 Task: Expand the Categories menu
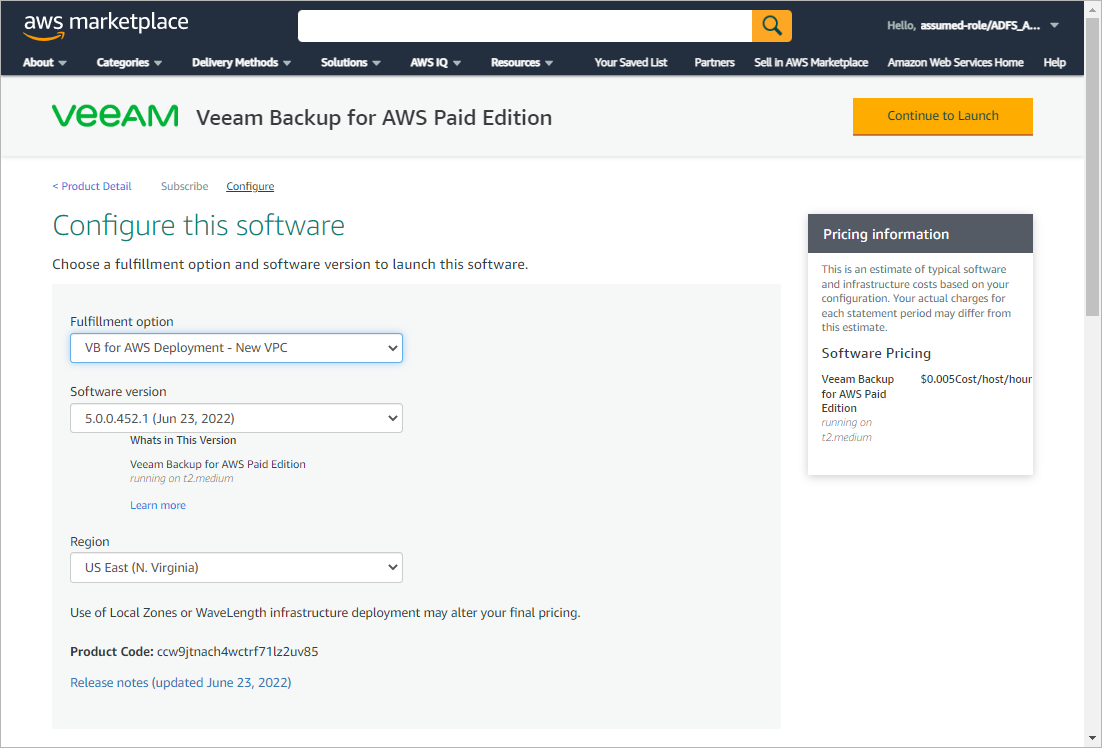click(x=129, y=62)
